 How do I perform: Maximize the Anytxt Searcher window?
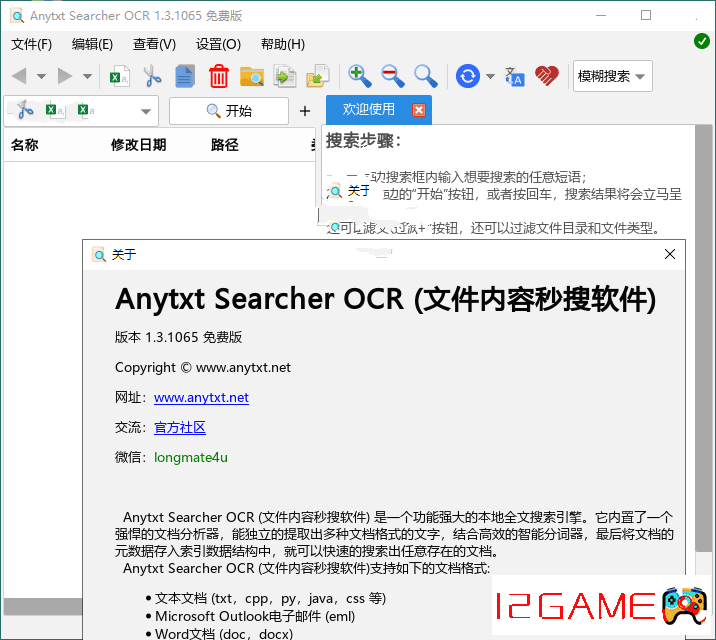click(646, 16)
